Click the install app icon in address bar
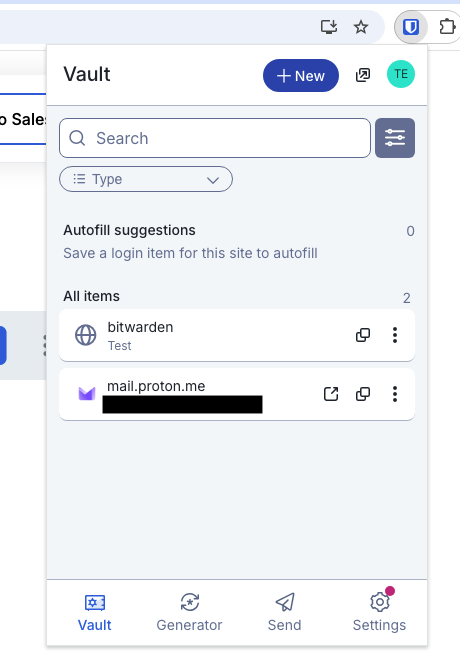Viewport: 460px width, 651px height. [x=329, y=27]
